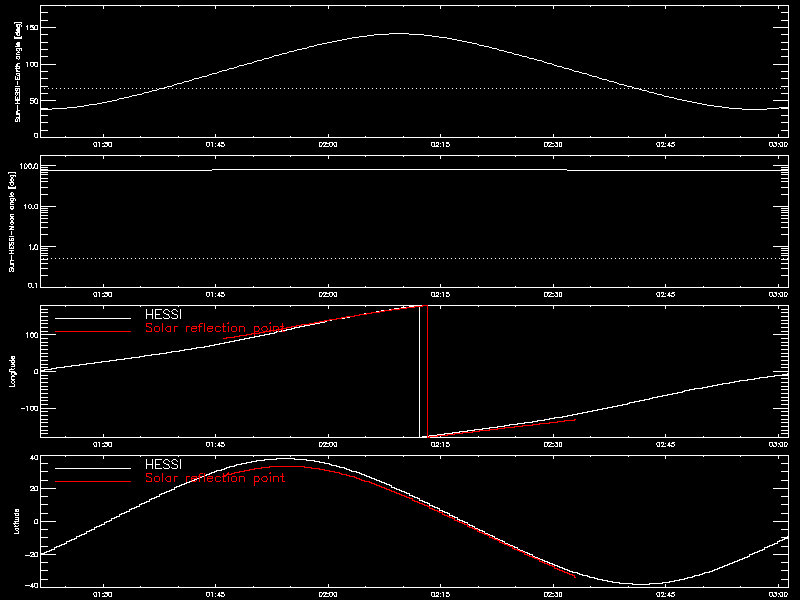Click the HESSI legend label in Latitude panel

(163, 464)
